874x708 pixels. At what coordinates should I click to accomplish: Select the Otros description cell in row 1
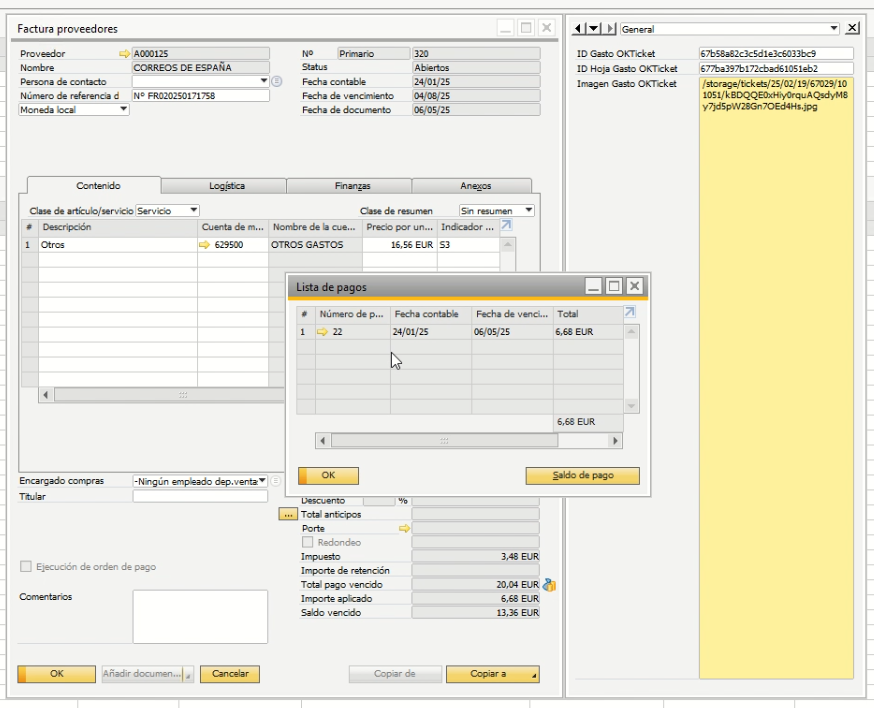[118, 245]
